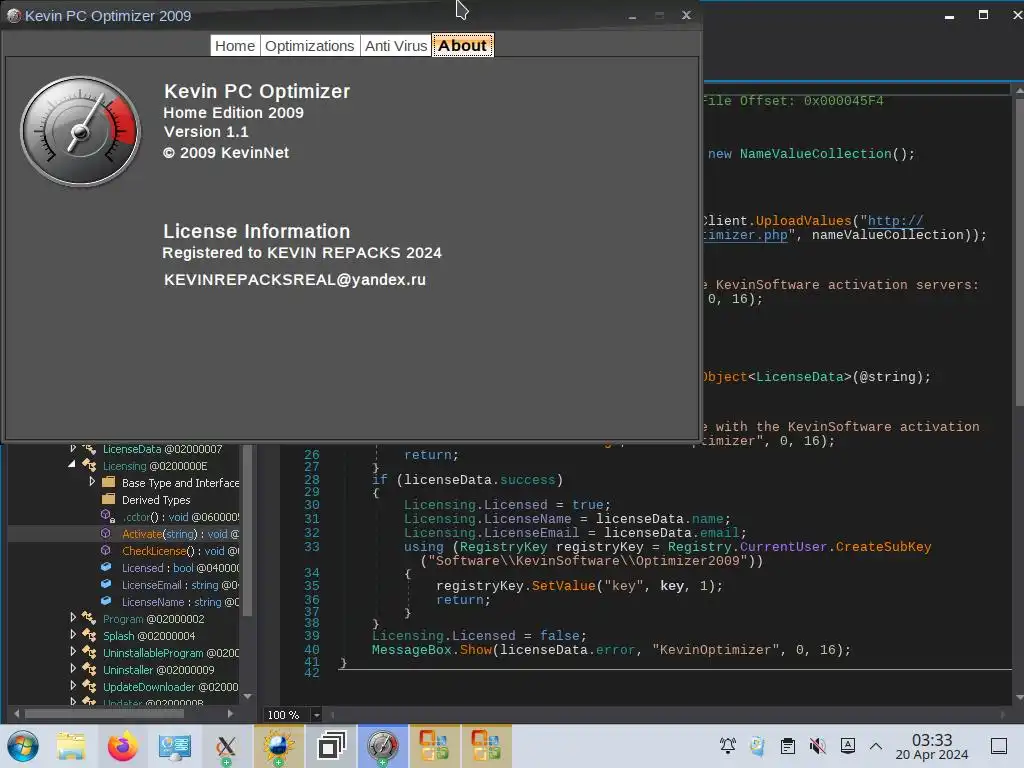
Task: Click the method icon beside .cctor()
Action: pyautogui.click(x=108, y=517)
